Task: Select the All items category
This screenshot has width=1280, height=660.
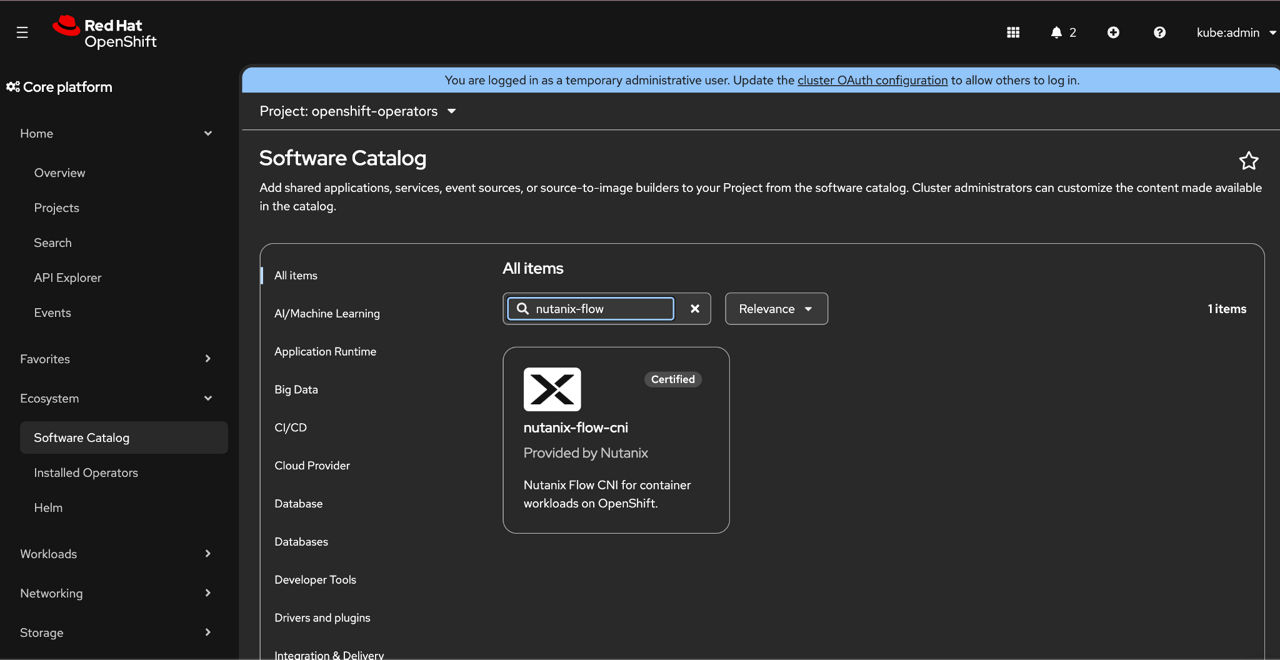Action: (x=296, y=276)
